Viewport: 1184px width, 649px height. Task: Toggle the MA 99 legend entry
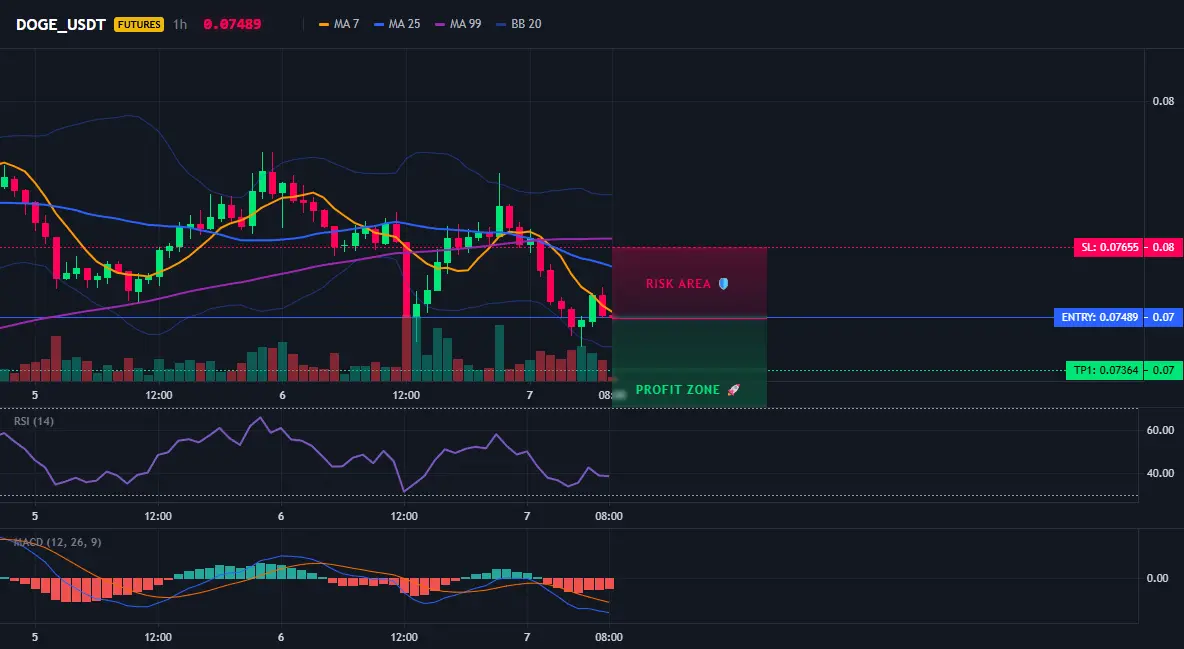click(458, 24)
